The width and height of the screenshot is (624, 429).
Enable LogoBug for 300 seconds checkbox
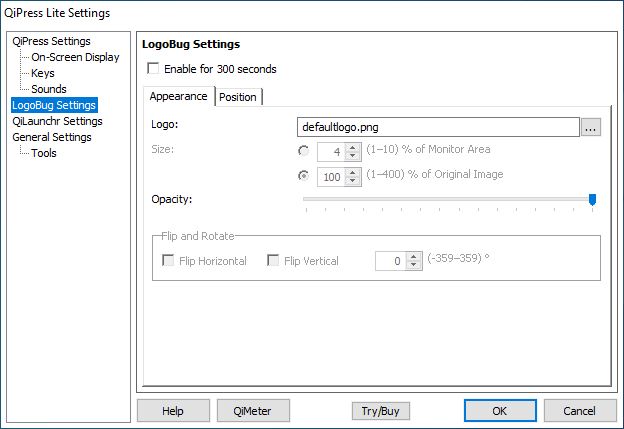(x=153, y=68)
